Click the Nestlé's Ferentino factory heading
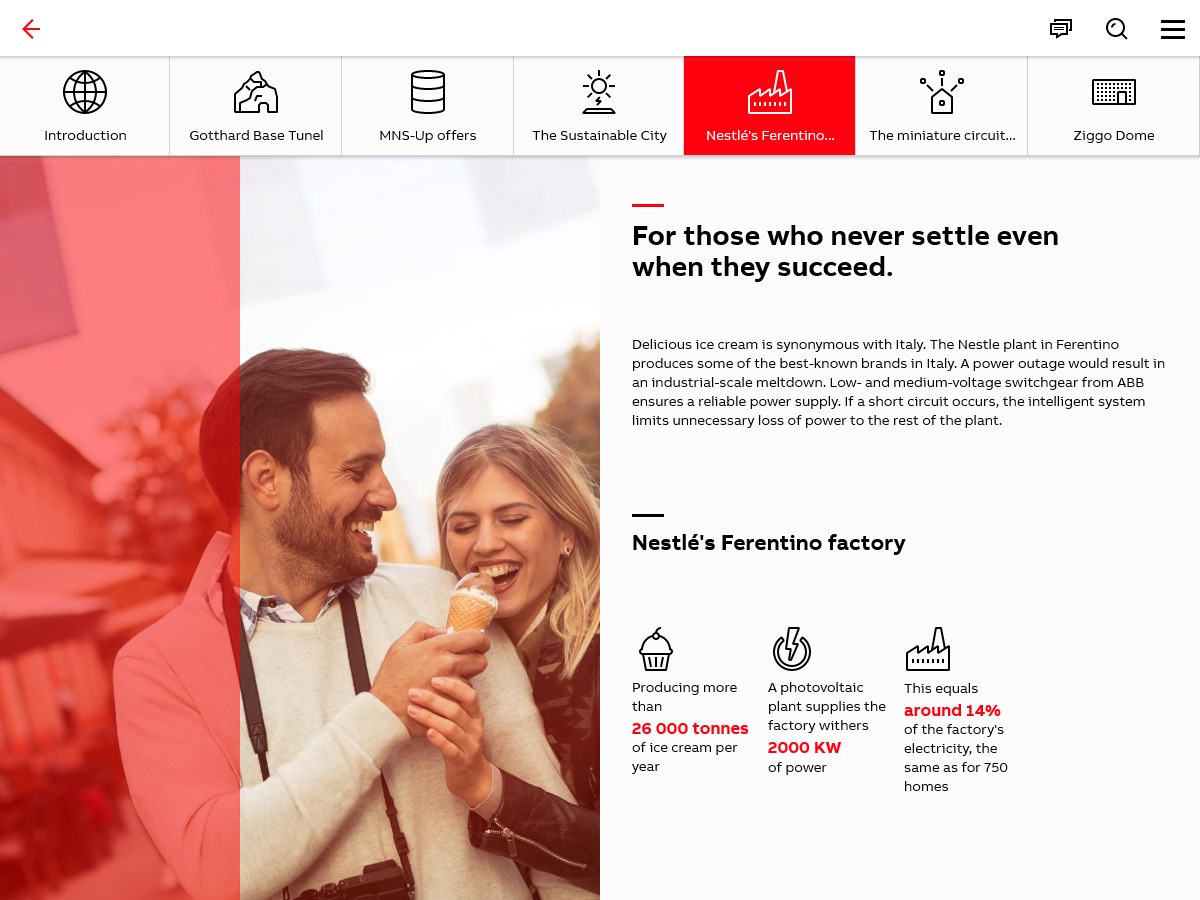Screen dimensions: 1200x900 769,543
